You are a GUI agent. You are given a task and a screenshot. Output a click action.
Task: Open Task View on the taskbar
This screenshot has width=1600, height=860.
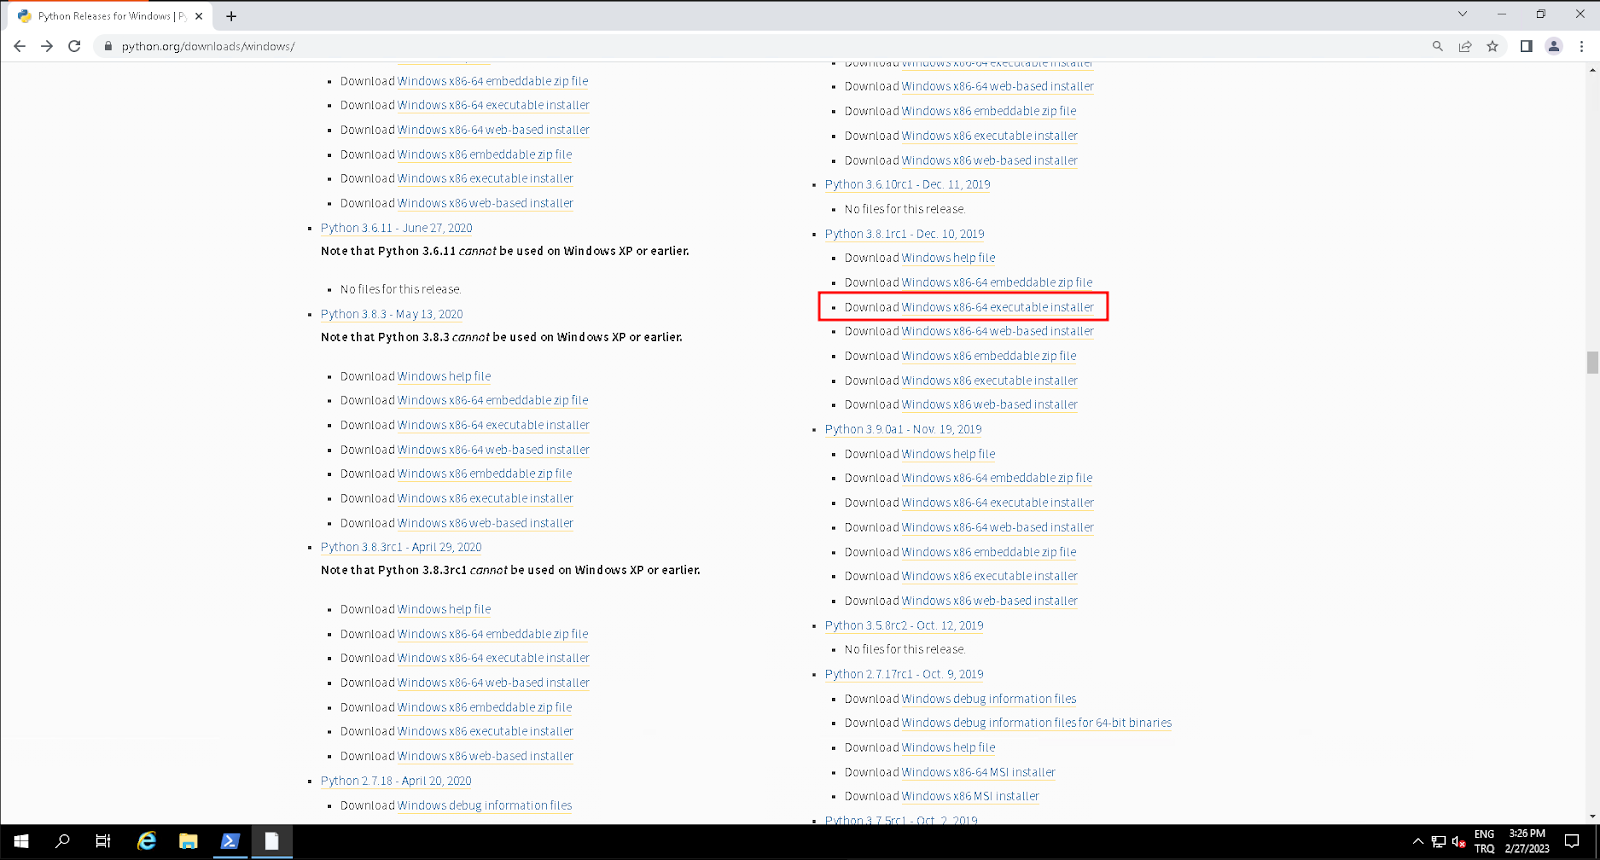(x=103, y=841)
